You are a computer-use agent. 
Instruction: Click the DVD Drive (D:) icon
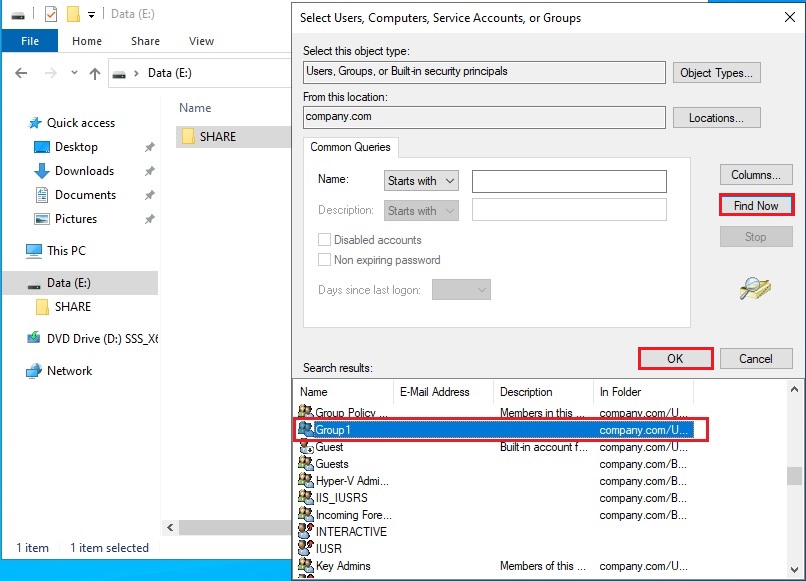click(34, 339)
